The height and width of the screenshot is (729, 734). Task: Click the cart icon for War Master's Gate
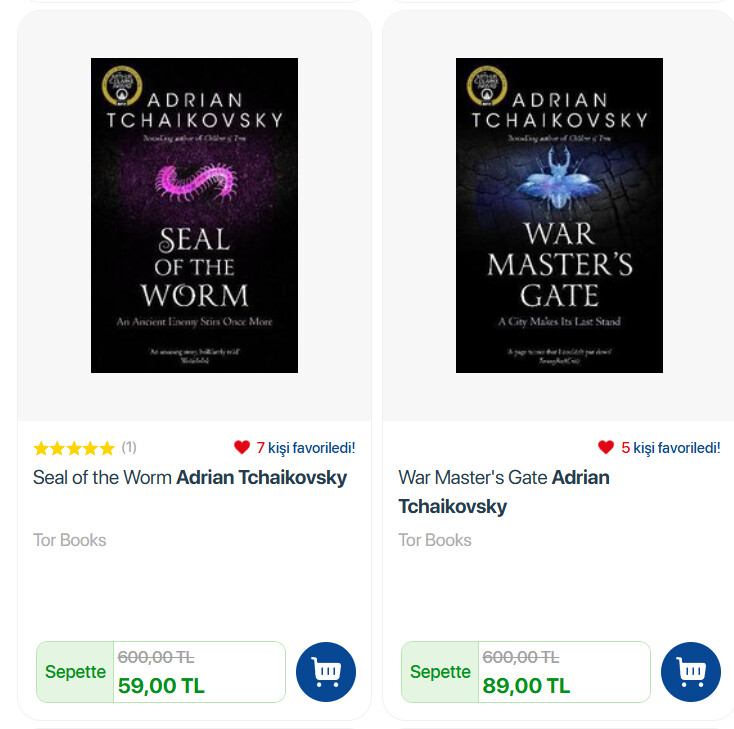(x=691, y=671)
